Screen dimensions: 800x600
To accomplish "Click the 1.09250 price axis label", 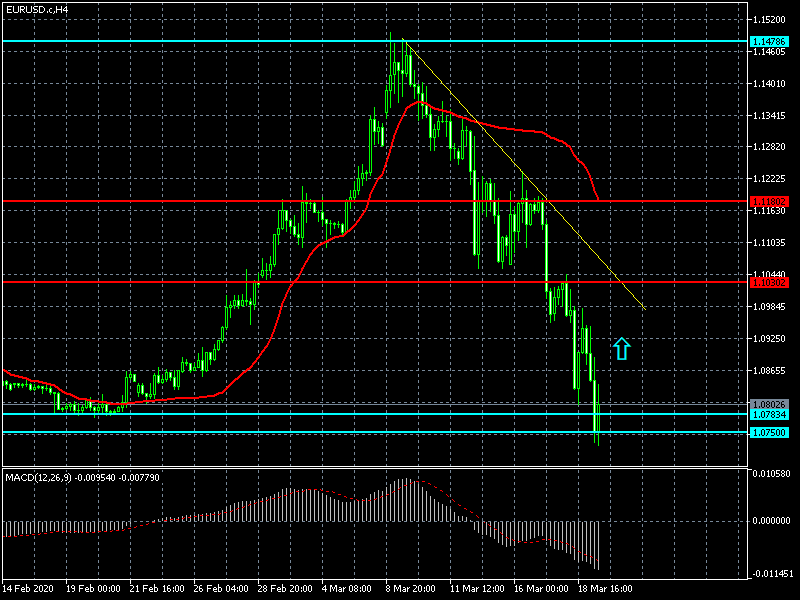I will tap(769, 338).
